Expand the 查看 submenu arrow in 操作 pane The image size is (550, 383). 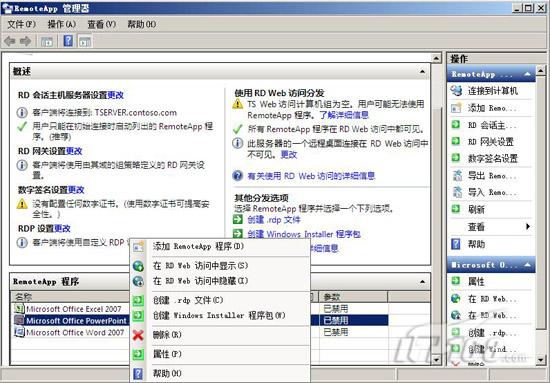(x=528, y=227)
